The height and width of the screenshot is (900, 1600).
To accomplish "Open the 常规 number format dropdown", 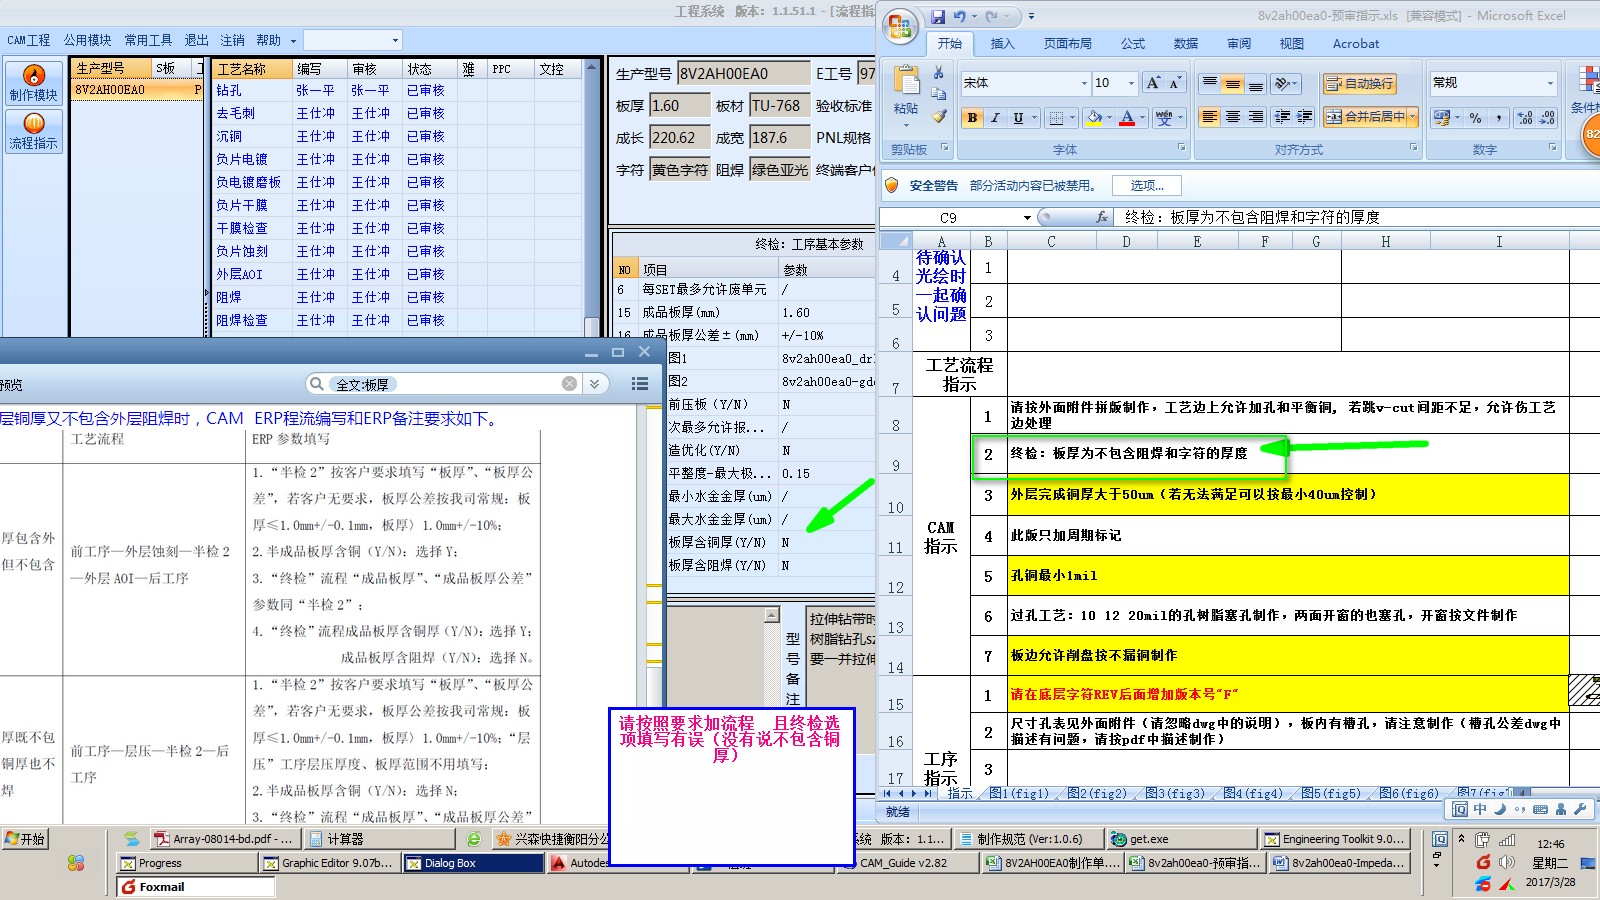I will tap(1550, 83).
